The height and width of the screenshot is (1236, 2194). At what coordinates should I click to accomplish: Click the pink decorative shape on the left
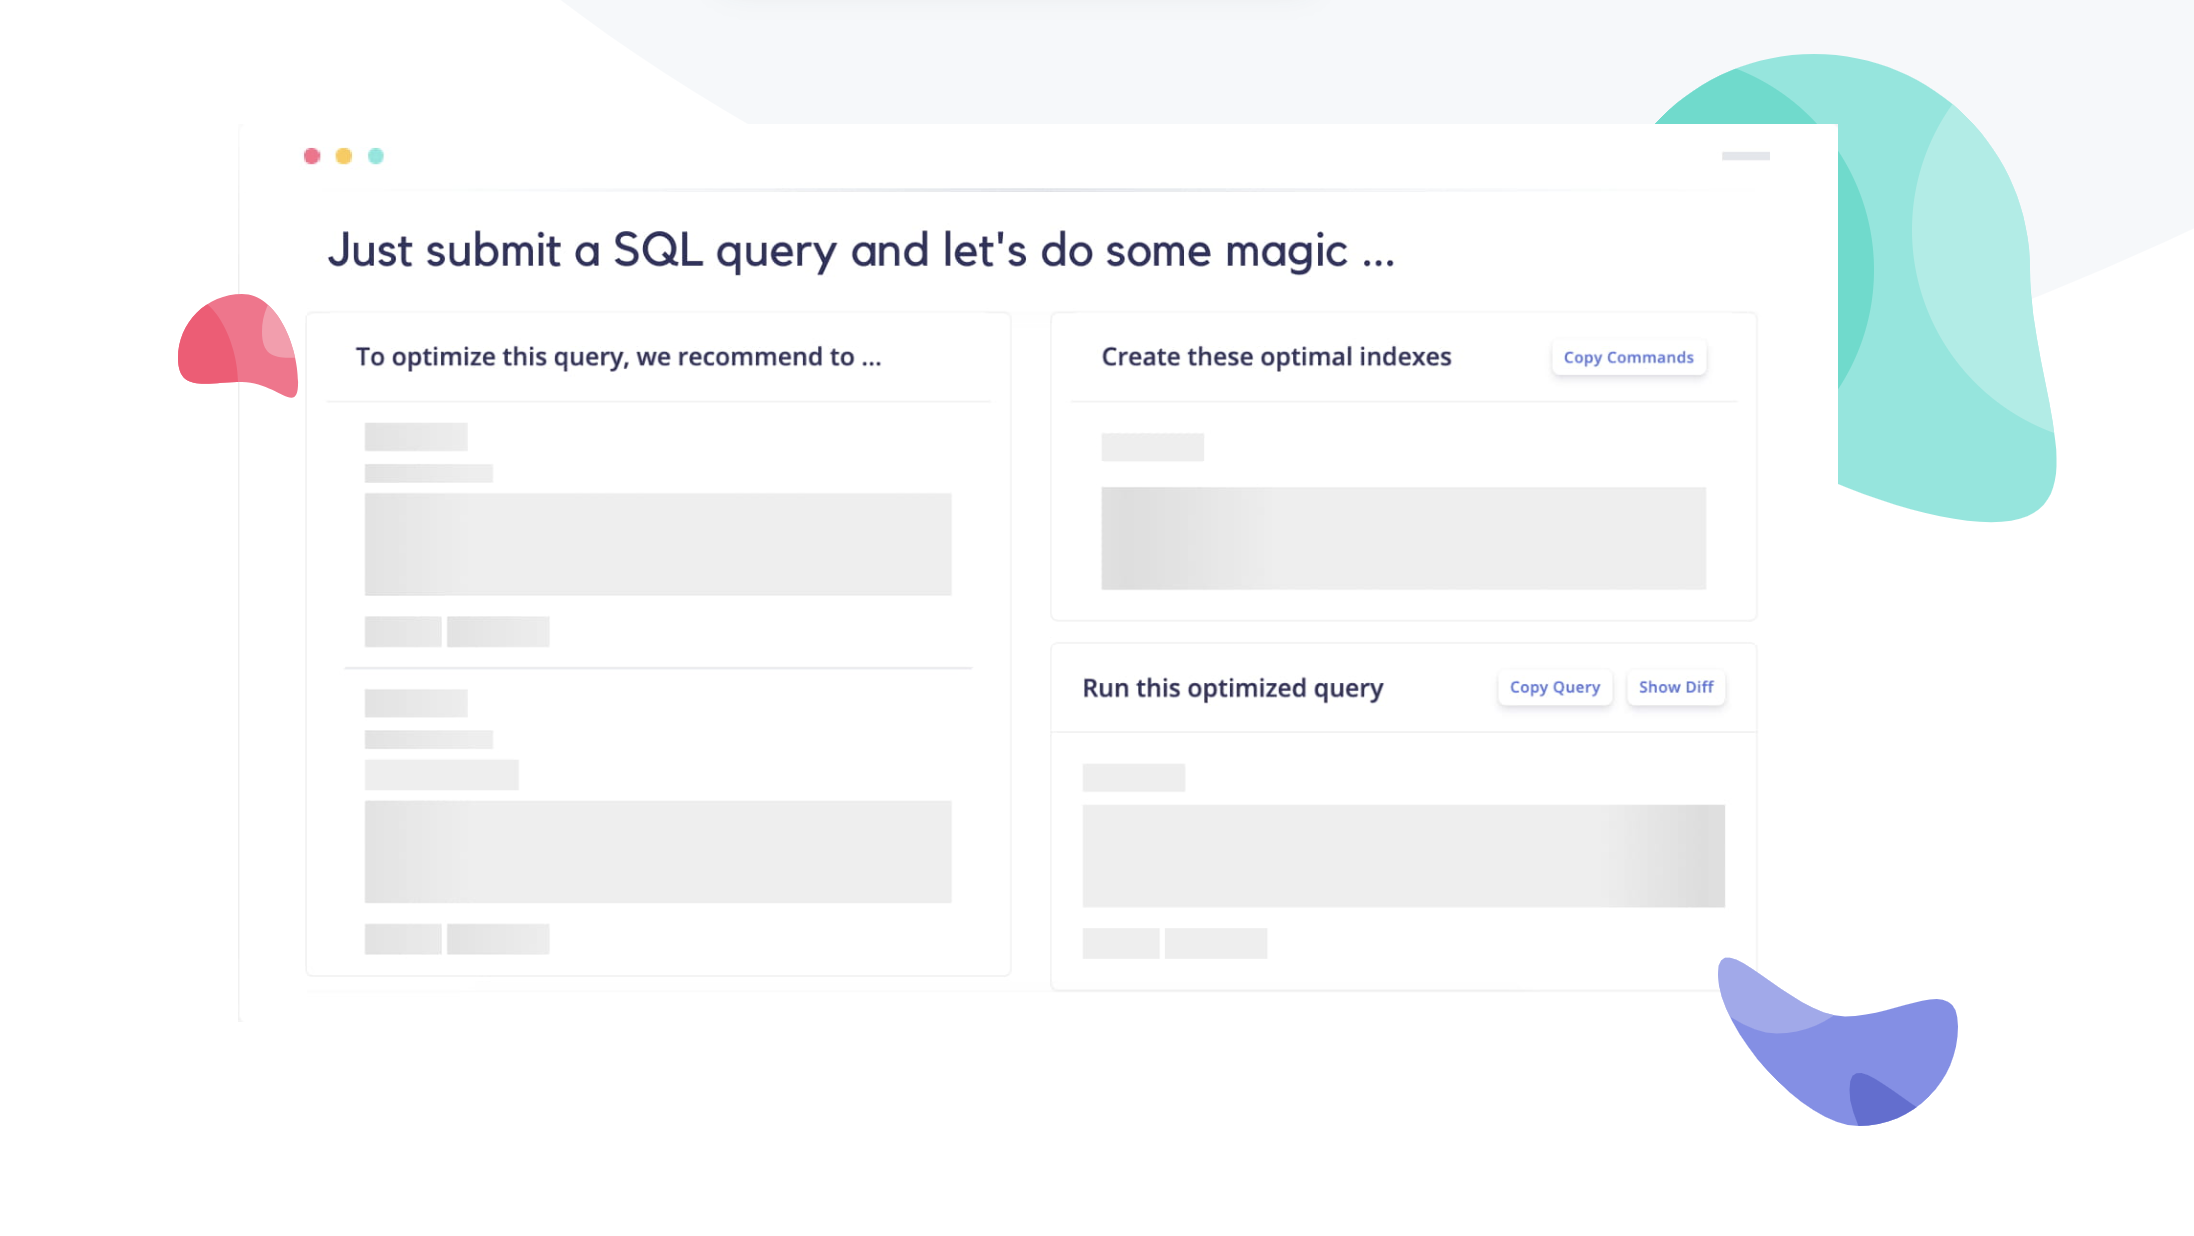pos(237,345)
